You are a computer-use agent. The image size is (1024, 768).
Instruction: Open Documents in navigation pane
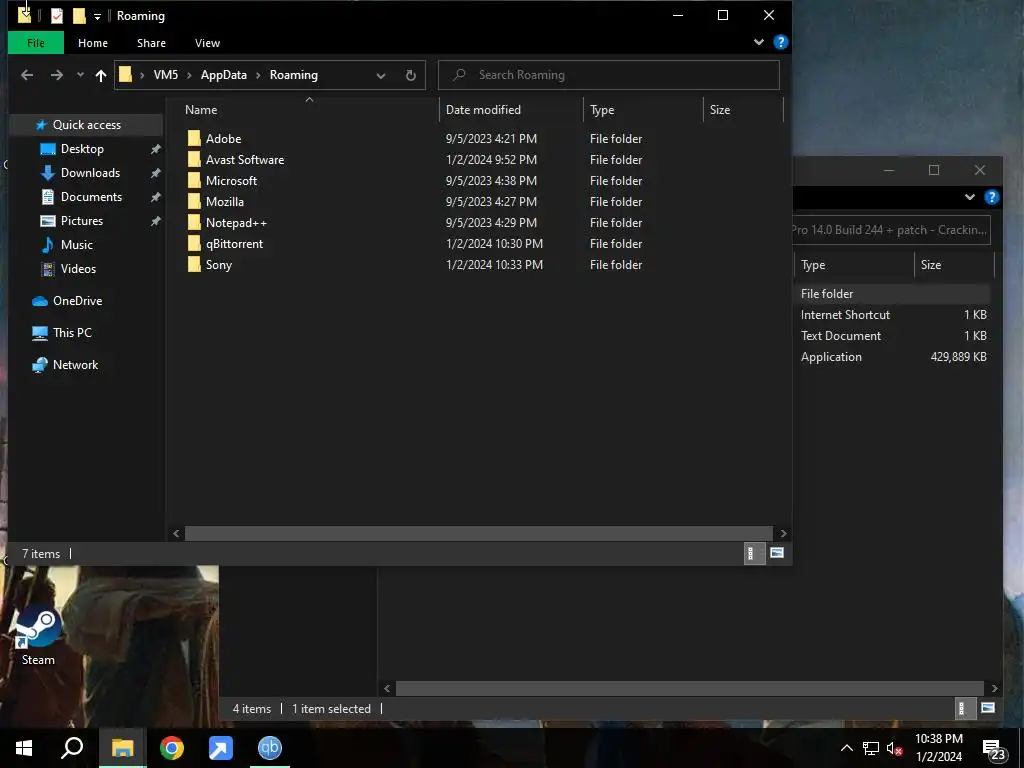coord(91,197)
